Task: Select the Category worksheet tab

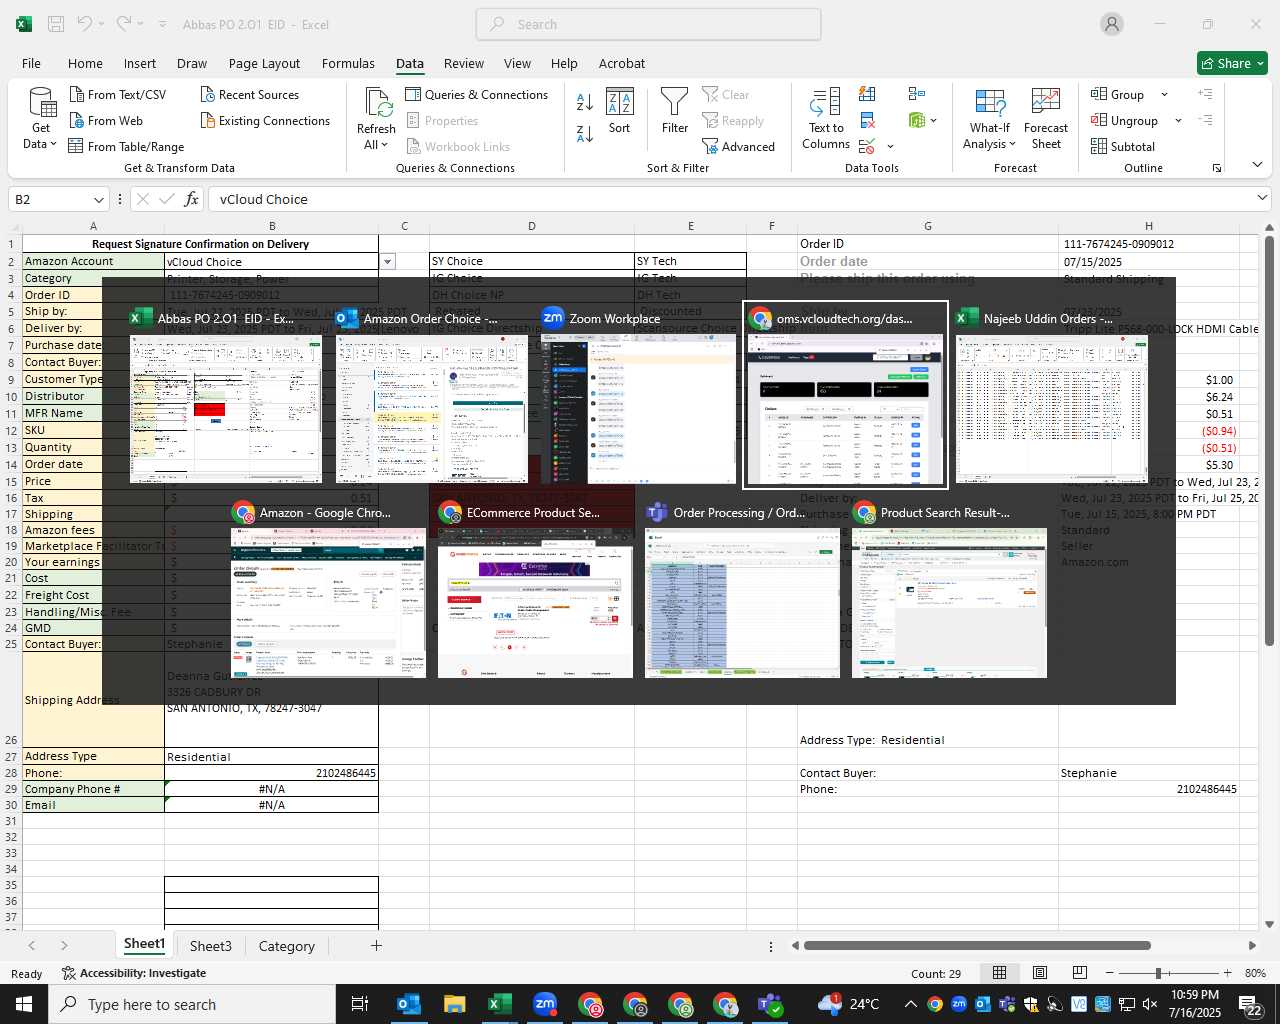Action: click(287, 945)
